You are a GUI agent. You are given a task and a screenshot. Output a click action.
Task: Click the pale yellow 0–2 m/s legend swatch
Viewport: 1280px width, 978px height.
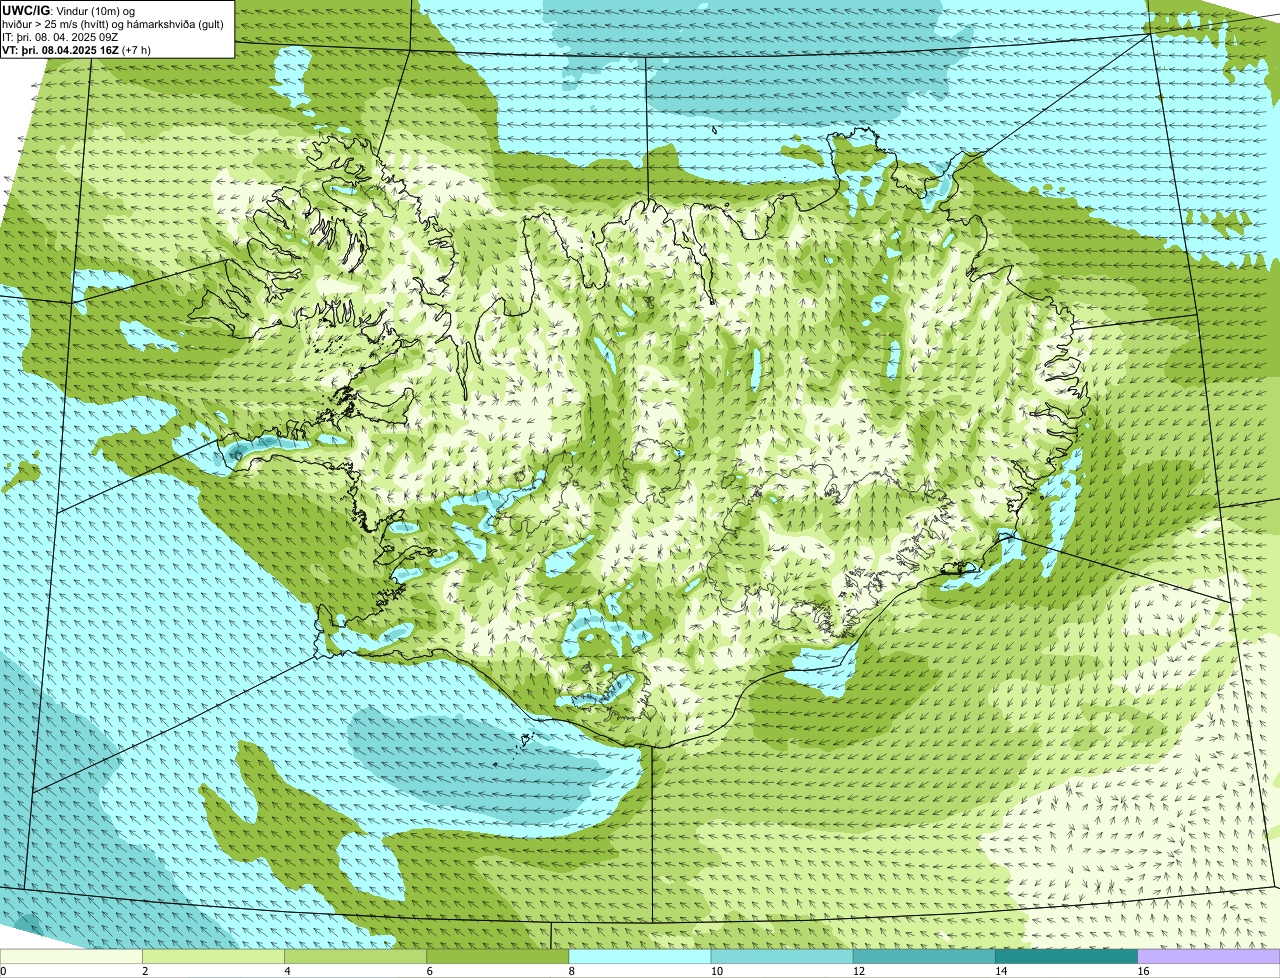(71, 957)
